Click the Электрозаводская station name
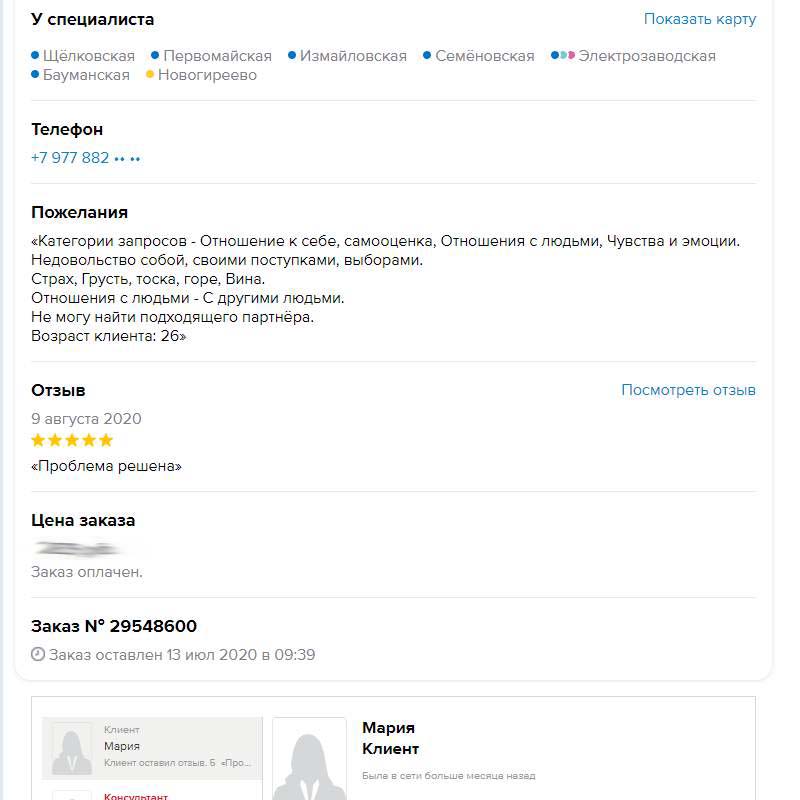This screenshot has width=800, height=800. [647, 56]
